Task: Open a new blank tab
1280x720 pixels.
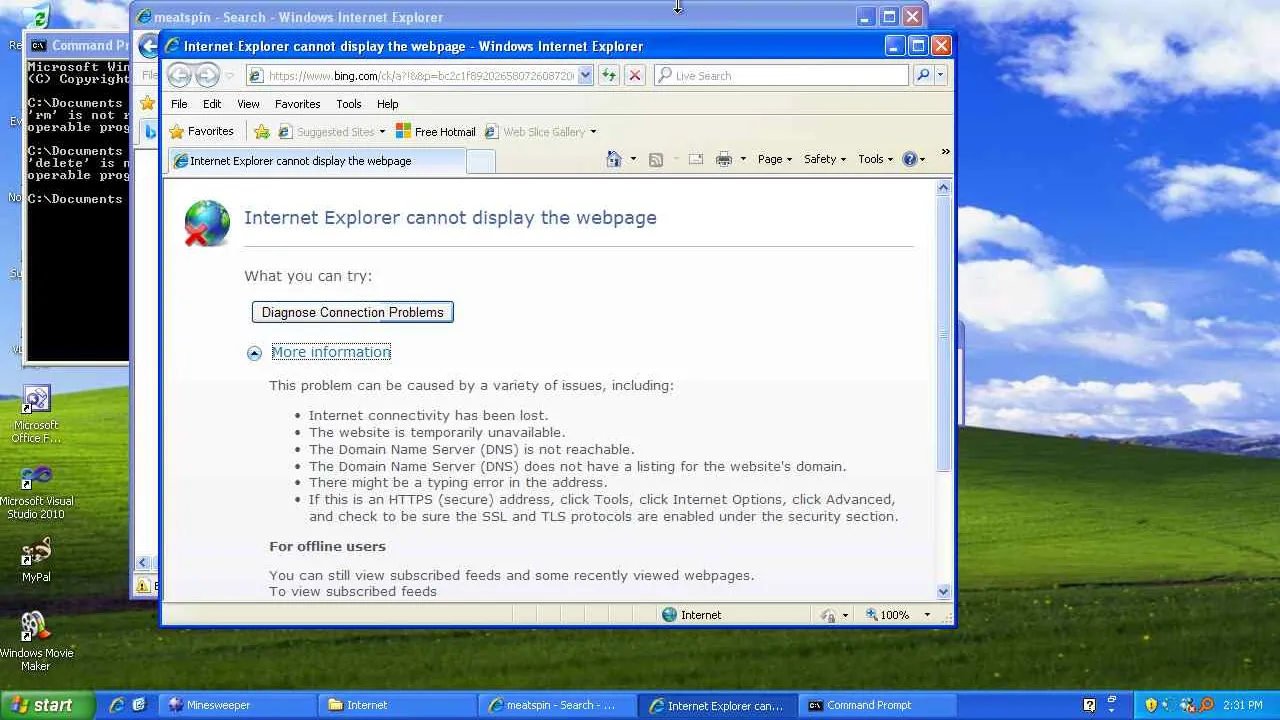Action: point(481,161)
